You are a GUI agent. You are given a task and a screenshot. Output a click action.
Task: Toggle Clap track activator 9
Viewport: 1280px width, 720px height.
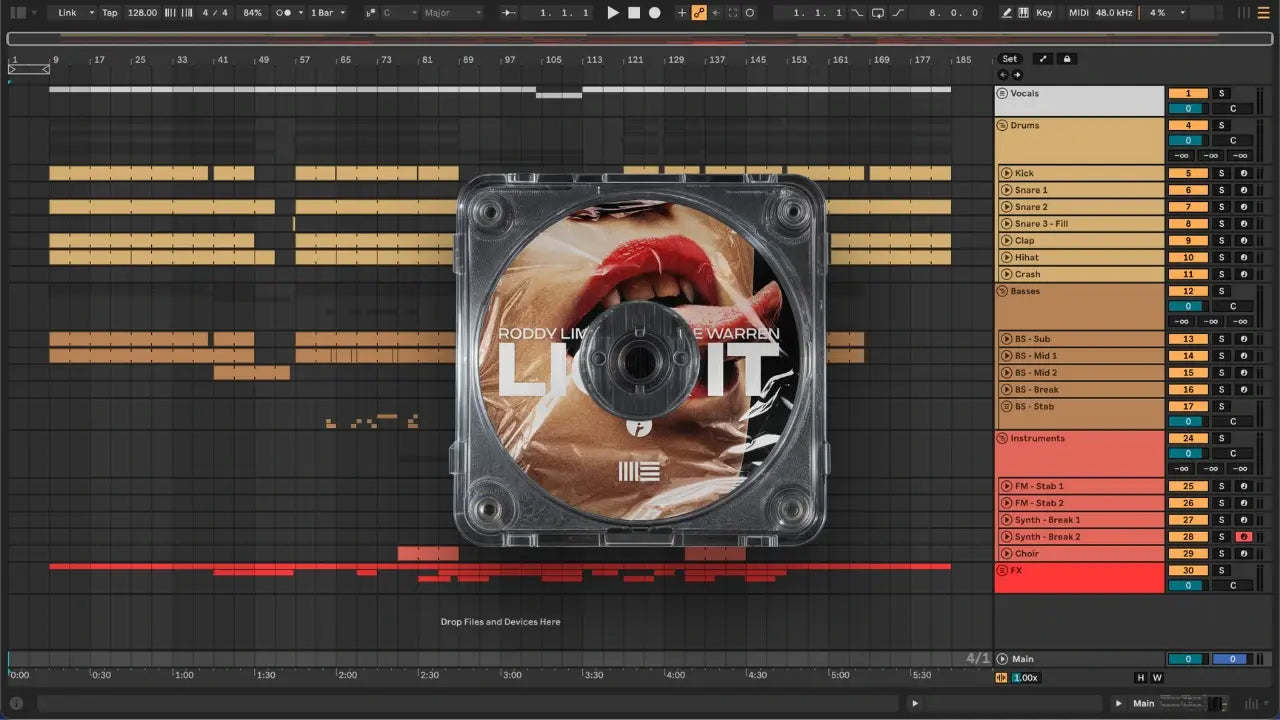coord(1188,241)
